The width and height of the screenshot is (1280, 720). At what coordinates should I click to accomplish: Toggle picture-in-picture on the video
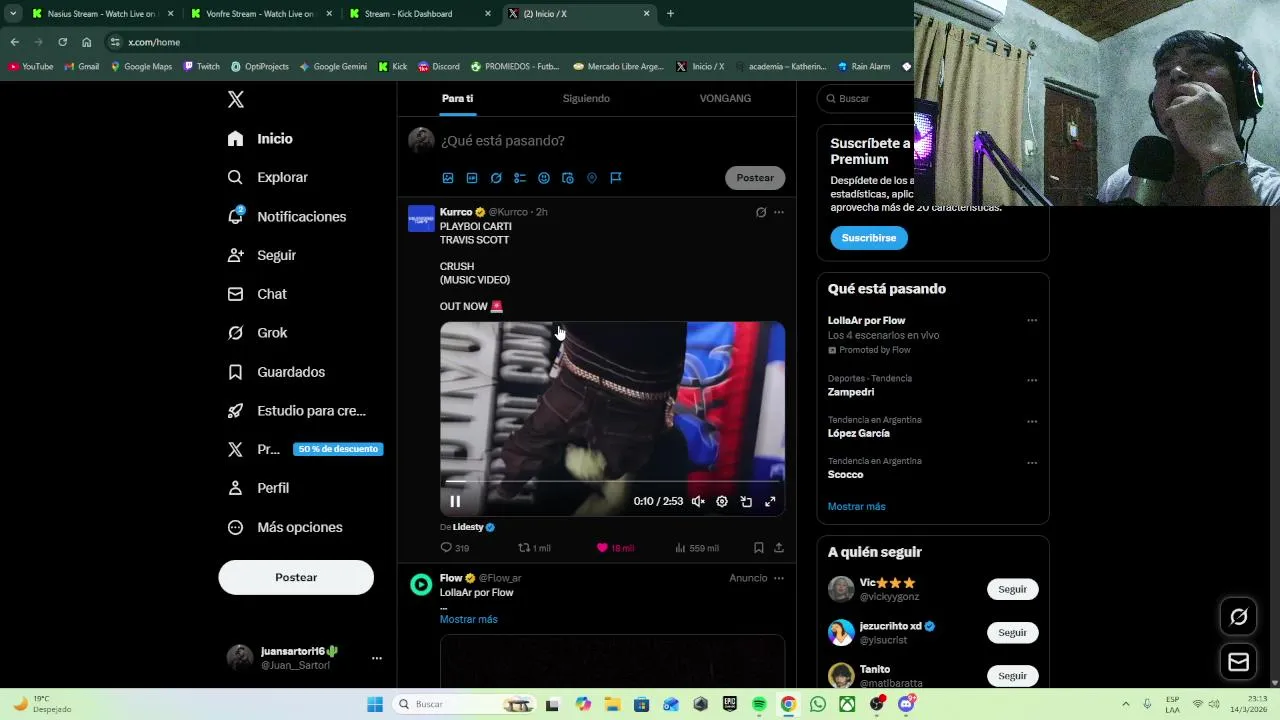click(746, 502)
